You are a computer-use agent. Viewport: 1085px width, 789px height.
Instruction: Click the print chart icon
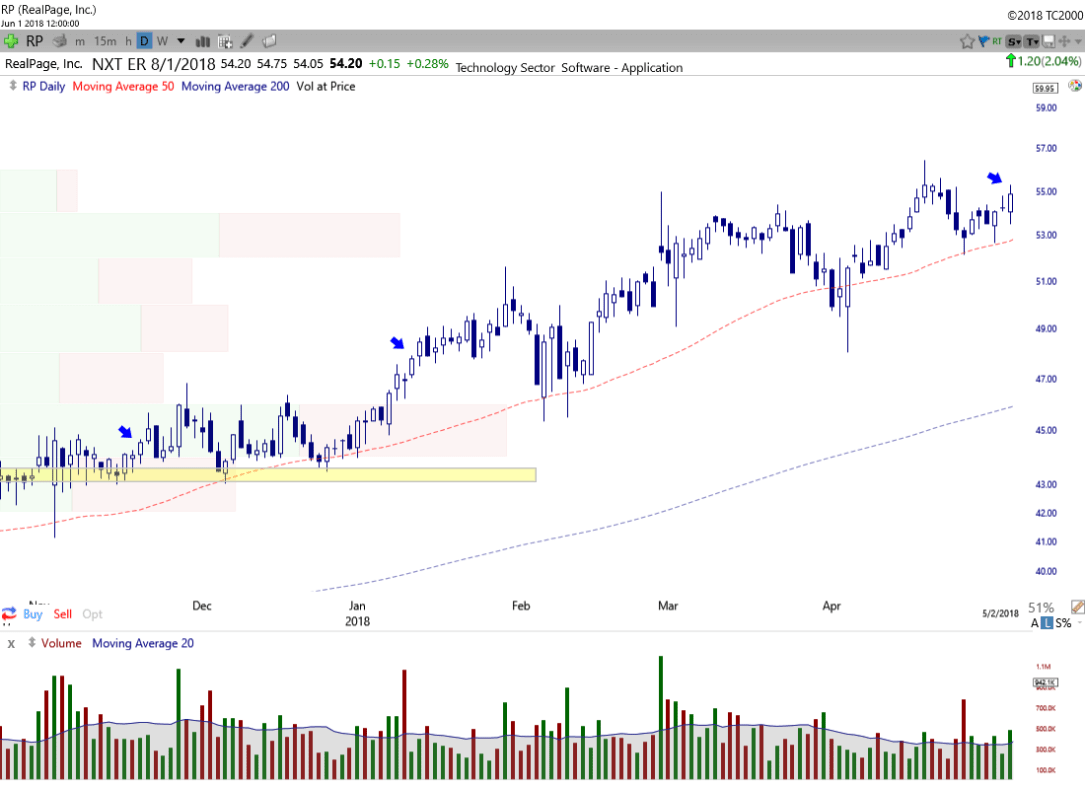[x=60, y=41]
